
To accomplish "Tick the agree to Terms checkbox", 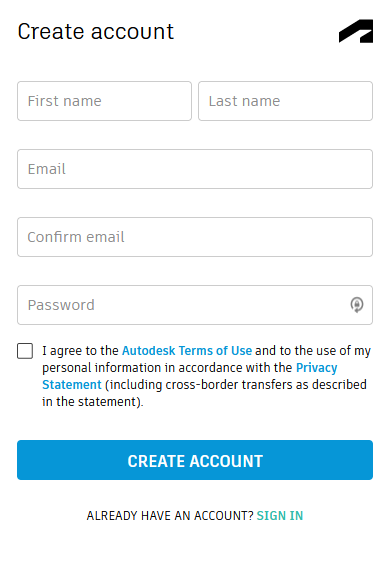I will 25,351.
